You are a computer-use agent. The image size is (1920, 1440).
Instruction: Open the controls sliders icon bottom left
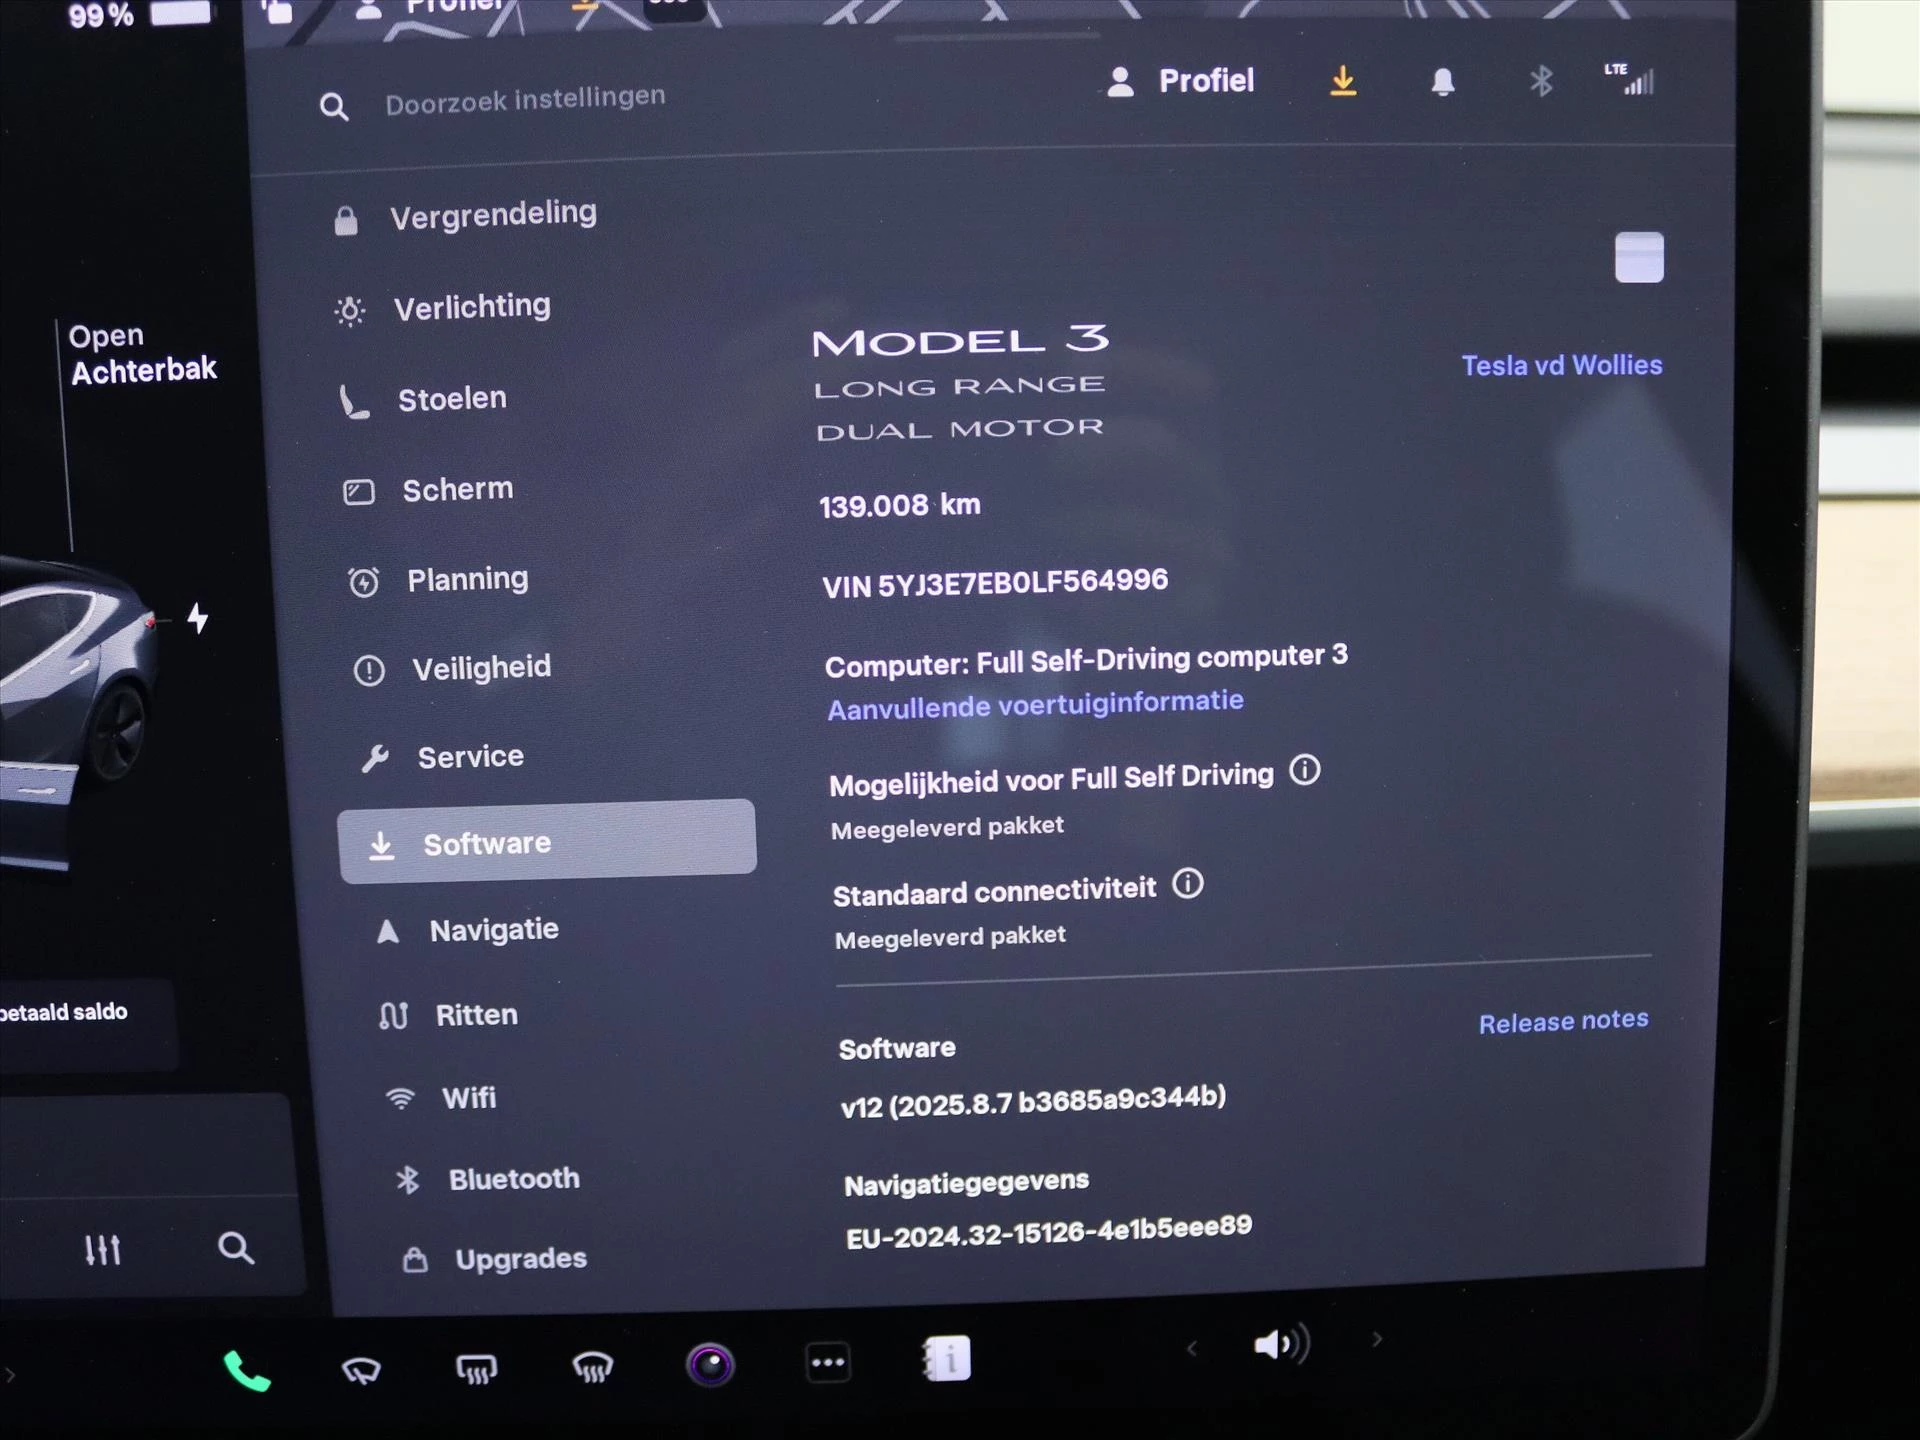pyautogui.click(x=102, y=1249)
